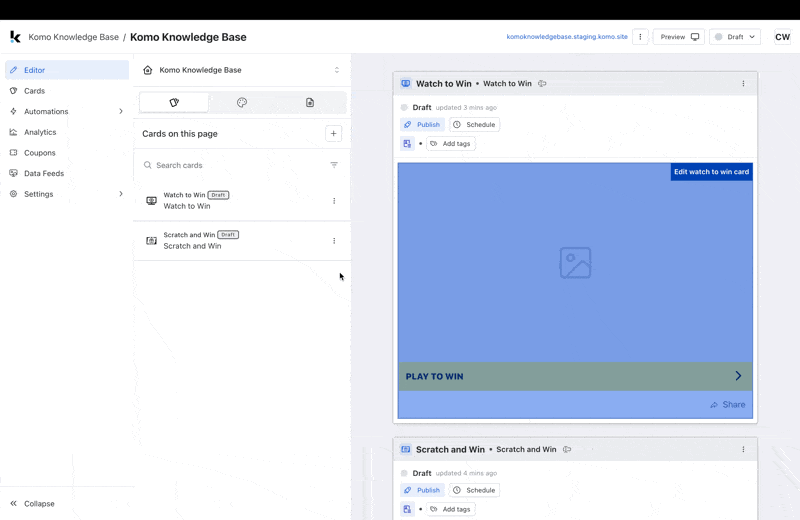The height and width of the screenshot is (520, 800).
Task: Switch to the palette styling tab
Action: (x=242, y=102)
